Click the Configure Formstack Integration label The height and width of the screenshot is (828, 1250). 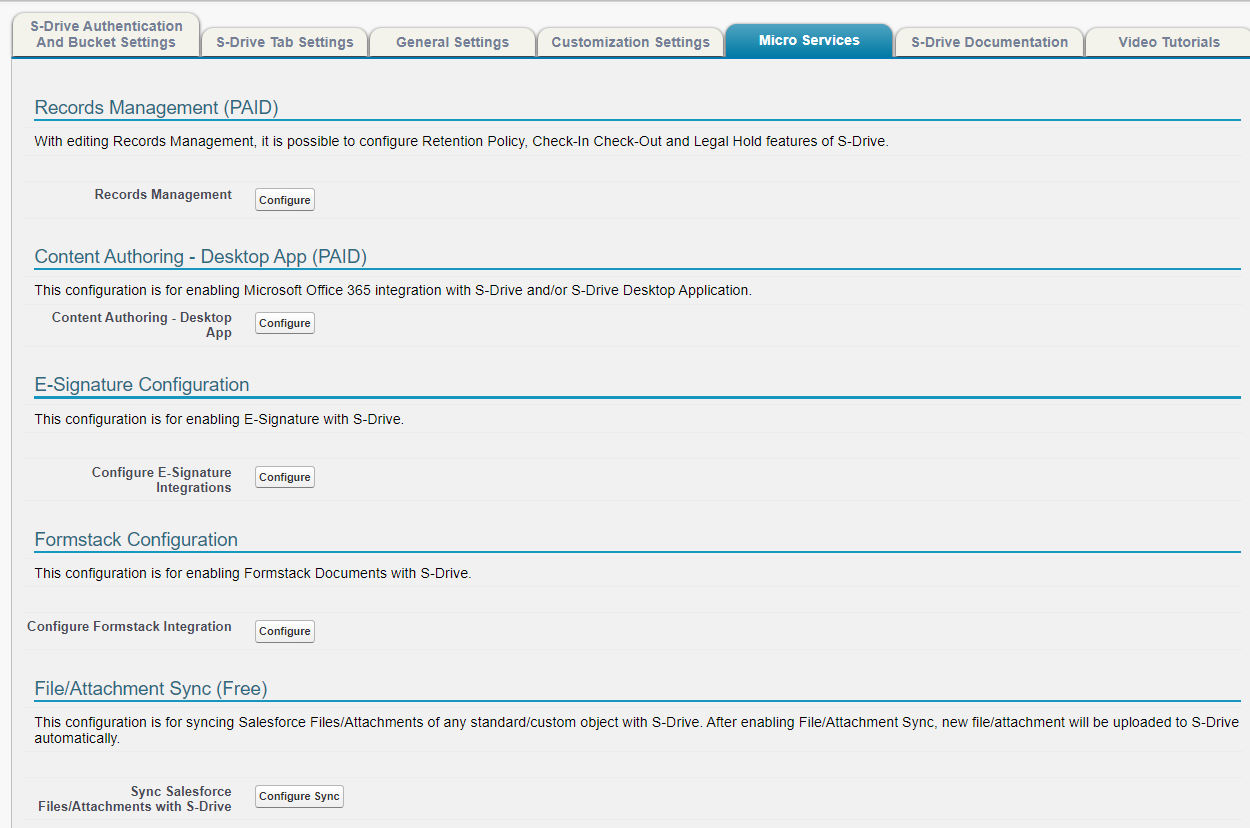(129, 627)
